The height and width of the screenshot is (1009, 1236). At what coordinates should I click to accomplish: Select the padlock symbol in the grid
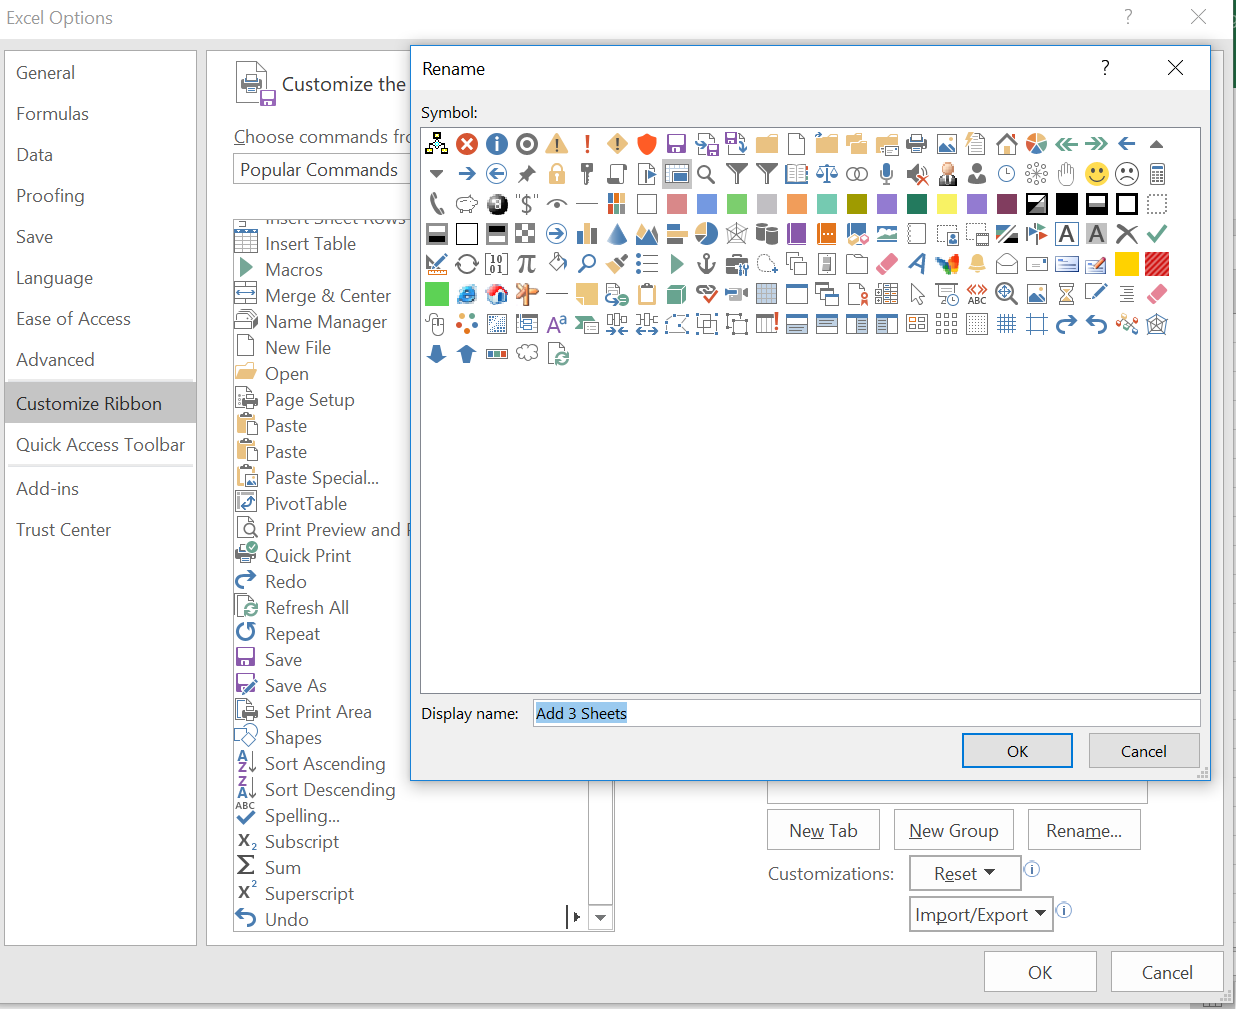(x=556, y=173)
